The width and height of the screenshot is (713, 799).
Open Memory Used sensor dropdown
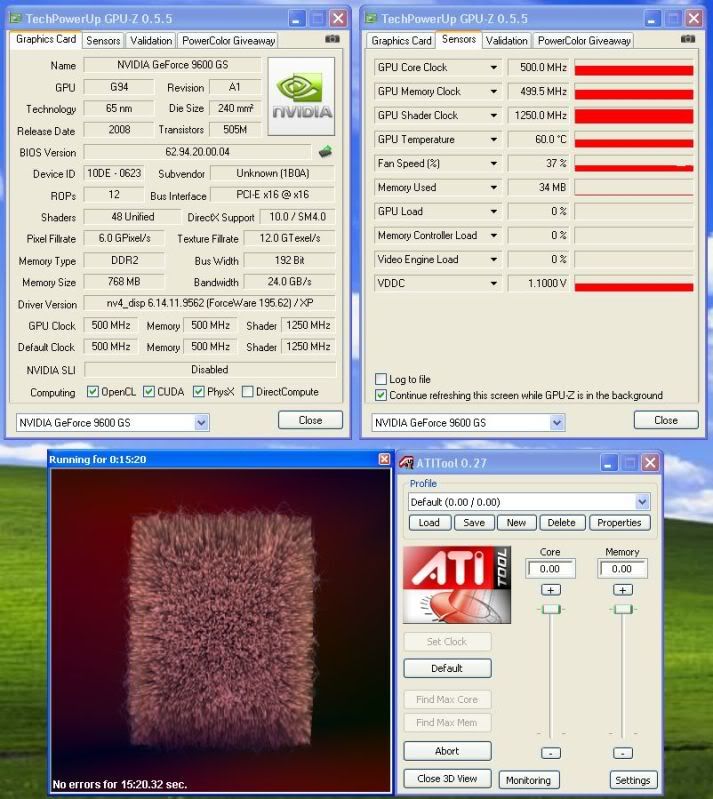click(x=493, y=187)
